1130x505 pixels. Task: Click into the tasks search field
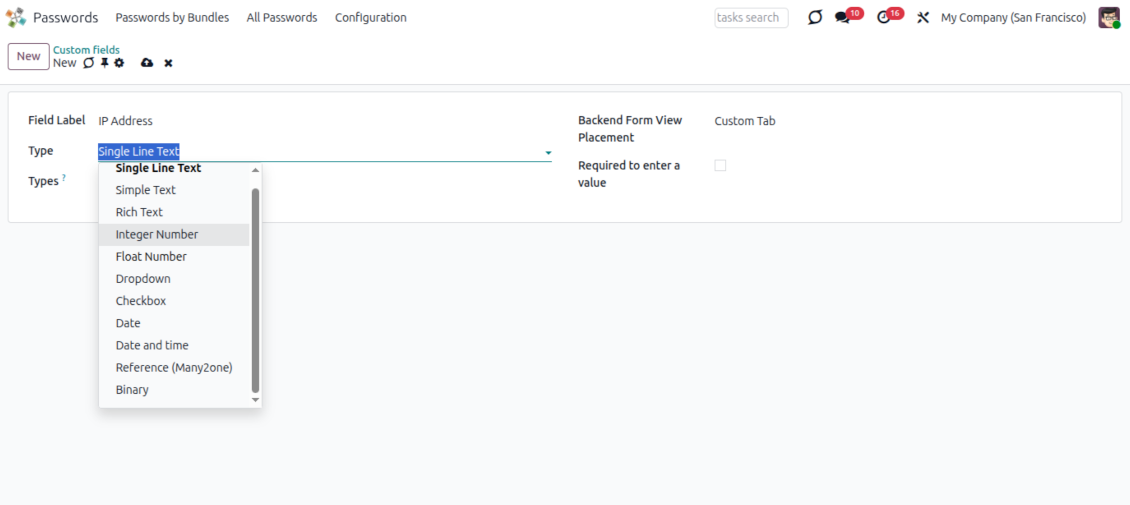[751, 18]
